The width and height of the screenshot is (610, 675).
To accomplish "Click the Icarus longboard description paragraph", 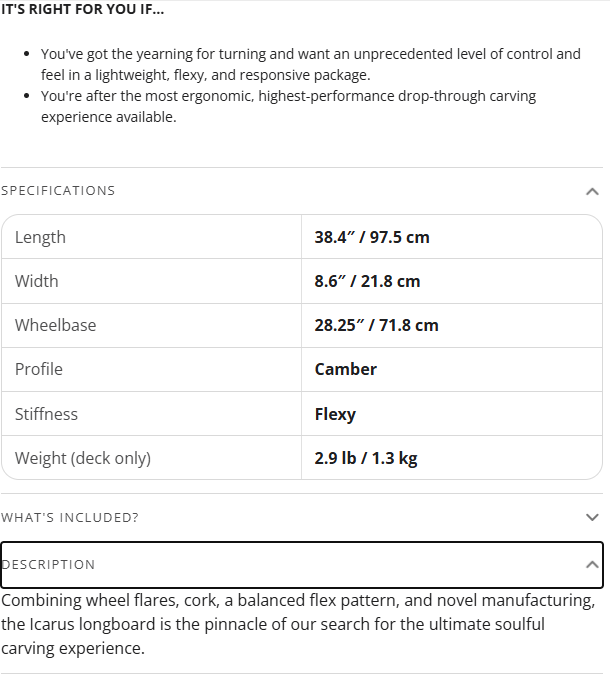I will 298,624.
